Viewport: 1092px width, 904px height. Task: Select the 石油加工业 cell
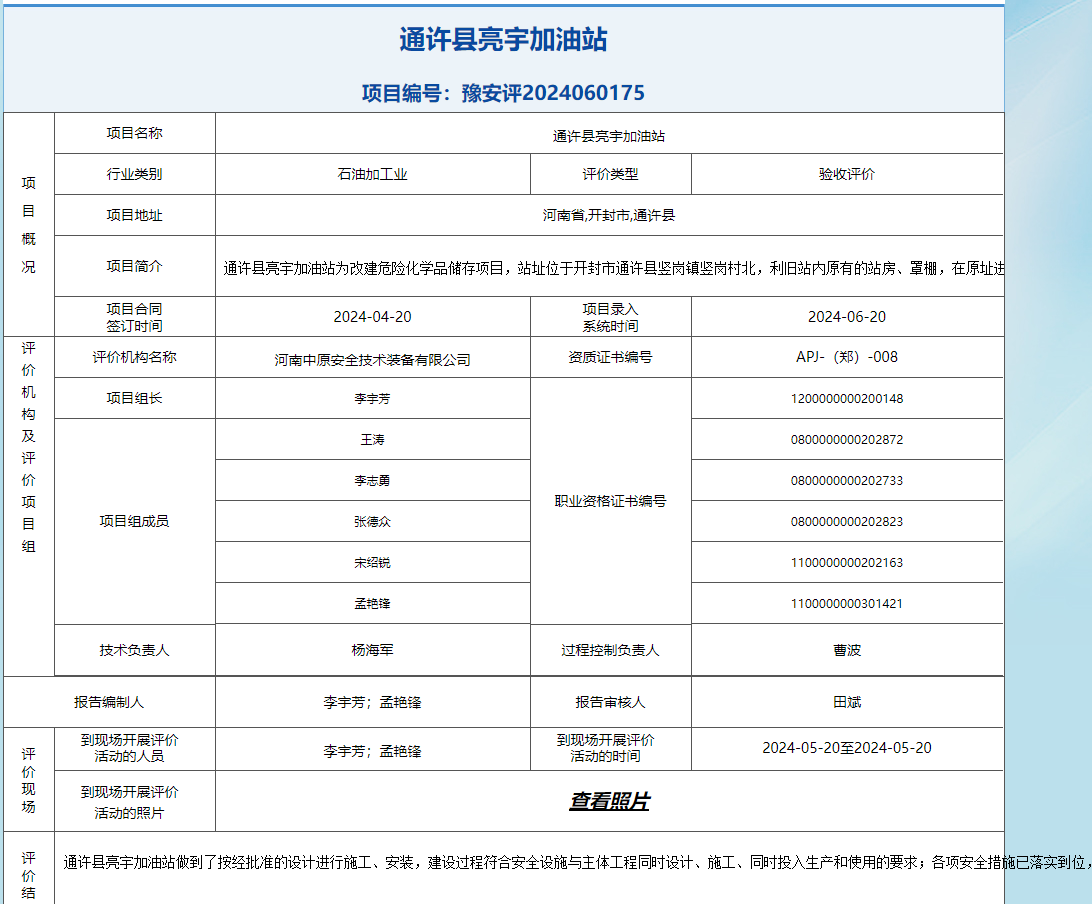coord(373,174)
